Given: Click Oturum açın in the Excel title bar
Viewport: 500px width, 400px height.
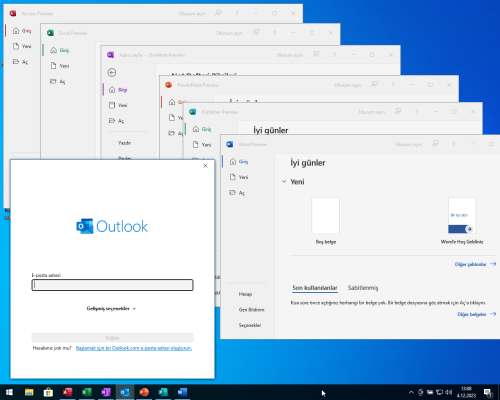Looking at the screenshot, I should (229, 33).
